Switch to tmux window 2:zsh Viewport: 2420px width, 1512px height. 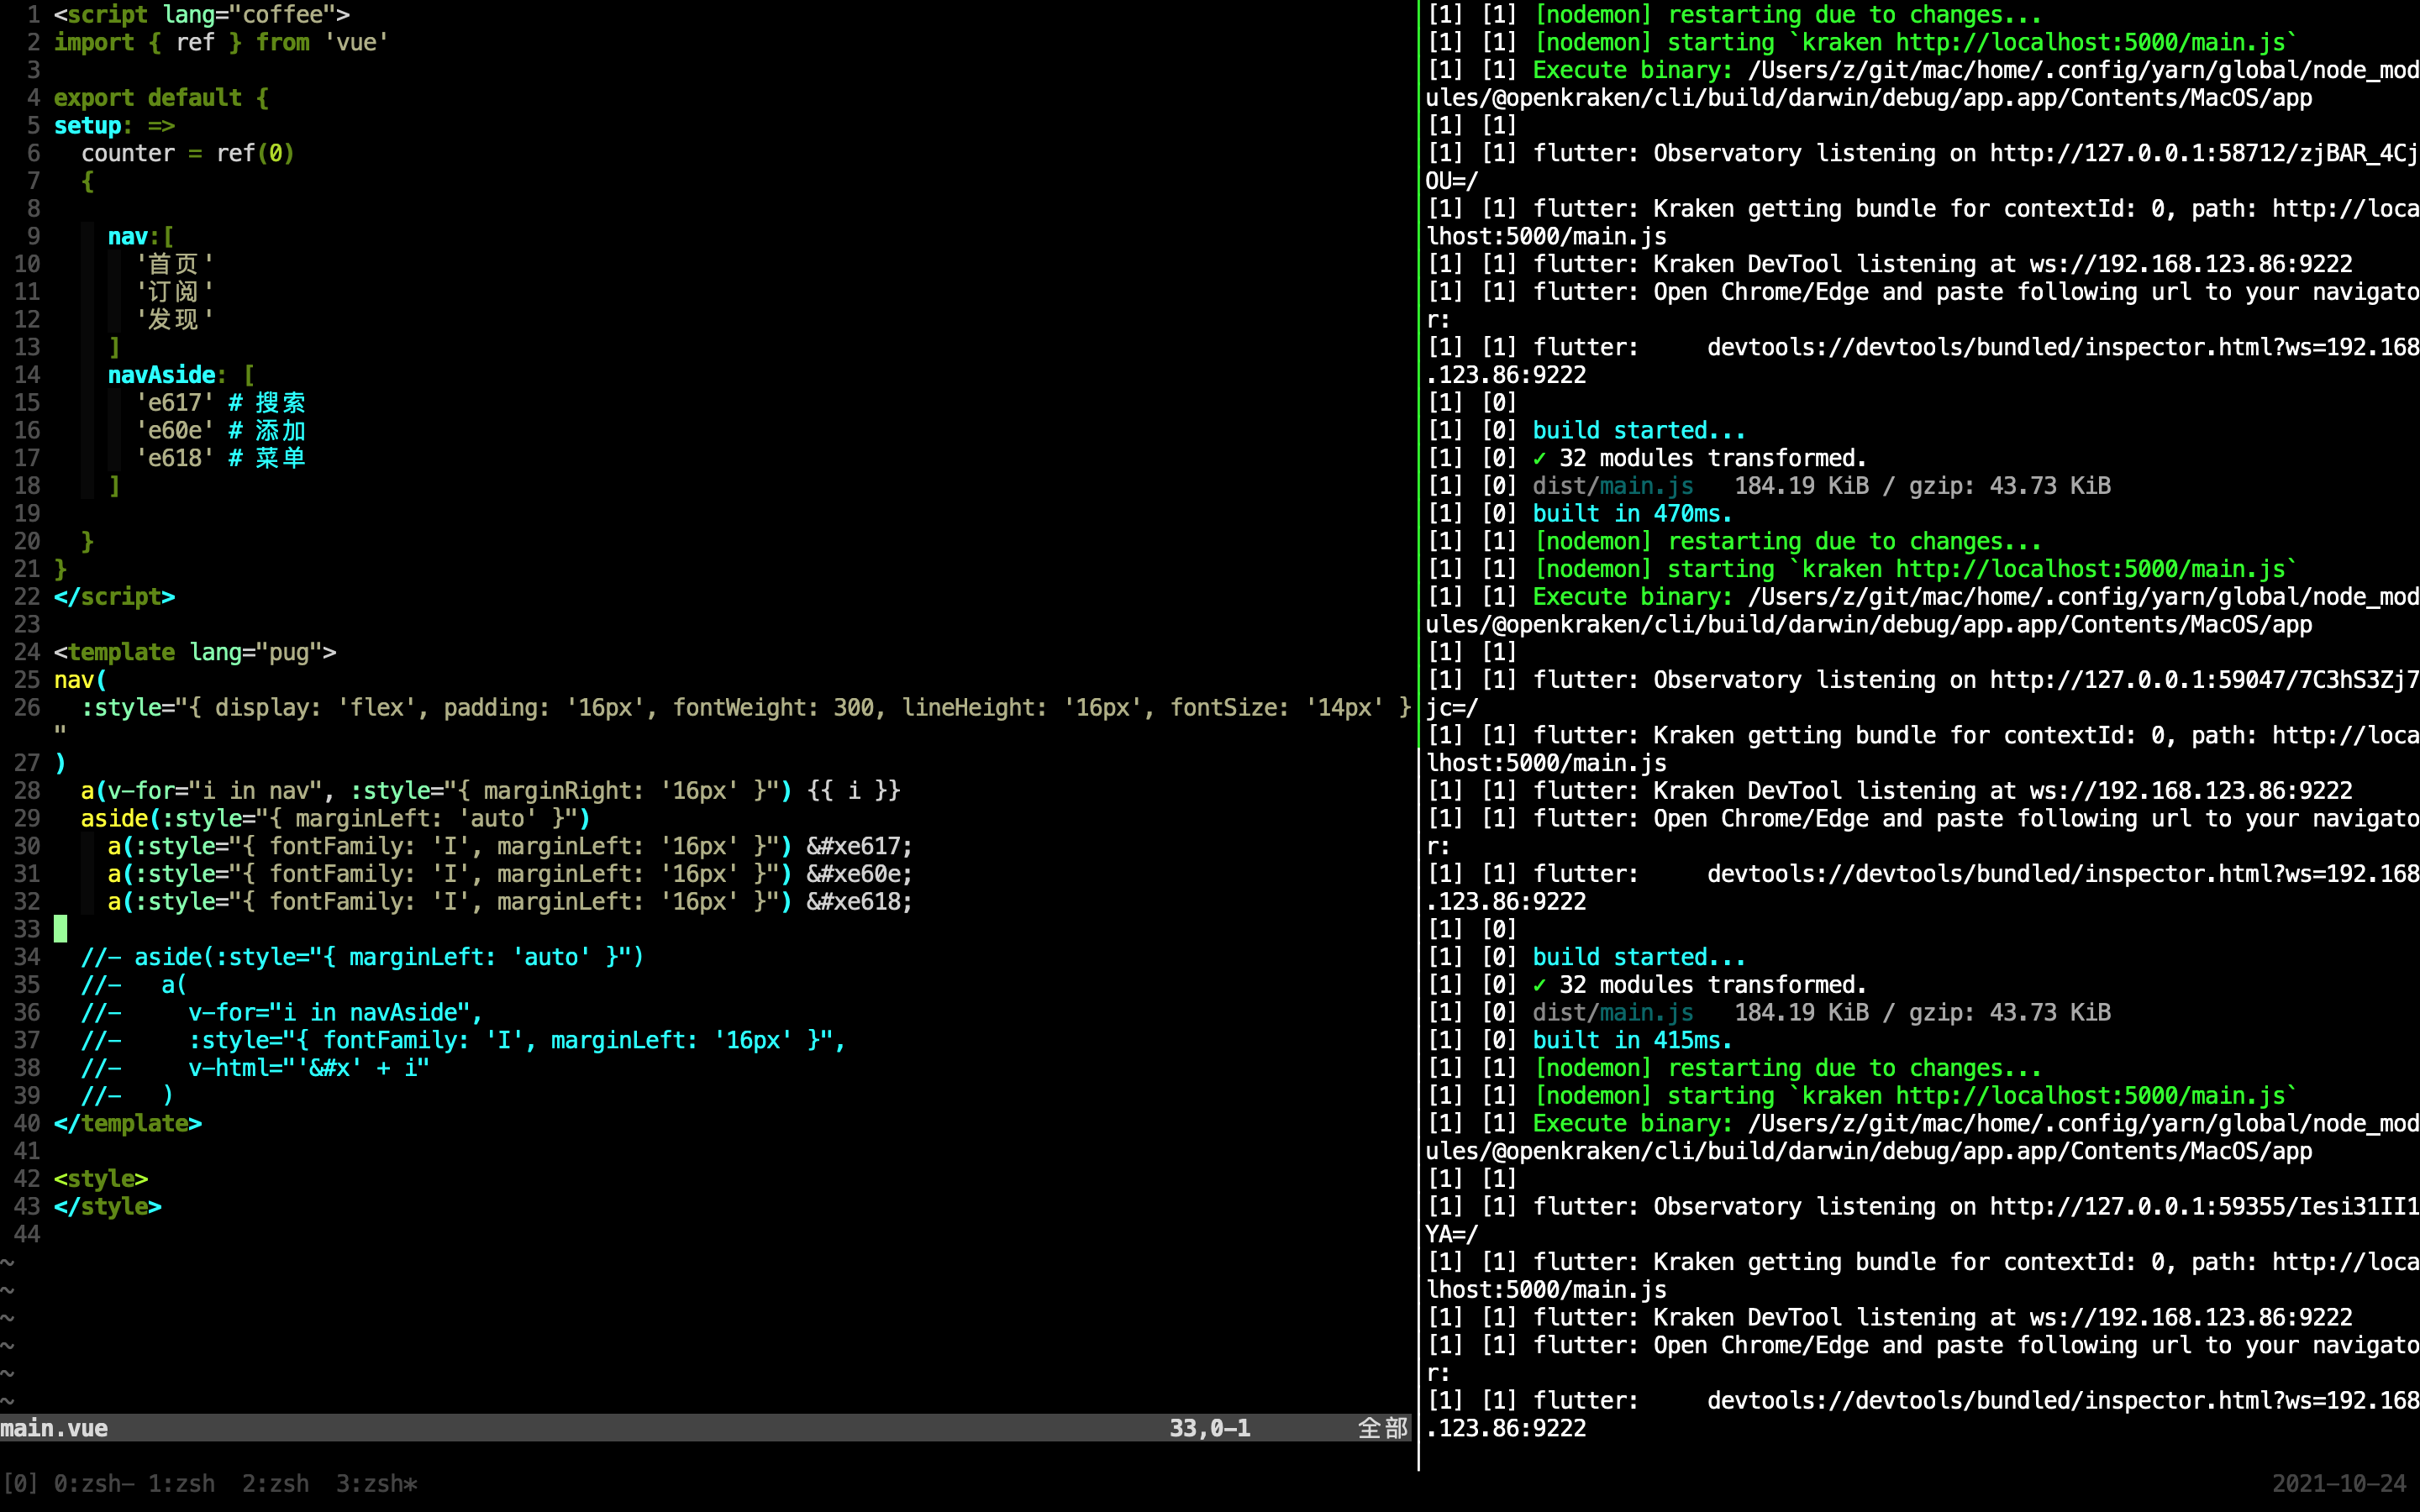276,1483
